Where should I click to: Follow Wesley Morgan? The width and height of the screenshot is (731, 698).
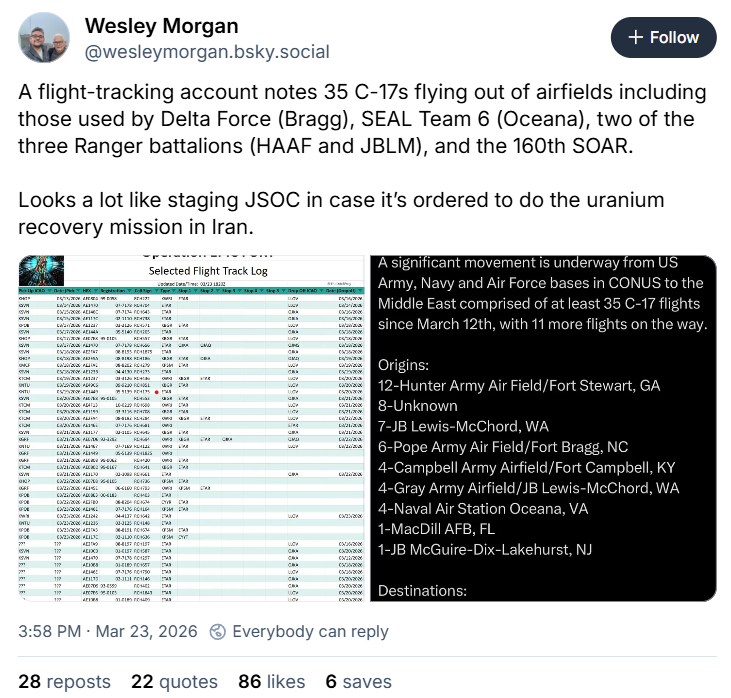[664, 38]
